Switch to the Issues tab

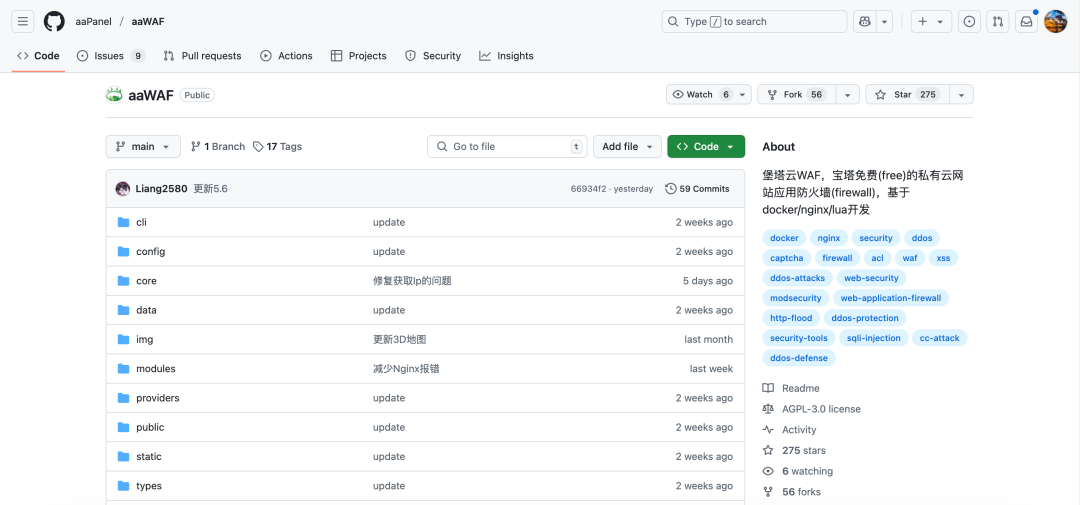tap(110, 56)
